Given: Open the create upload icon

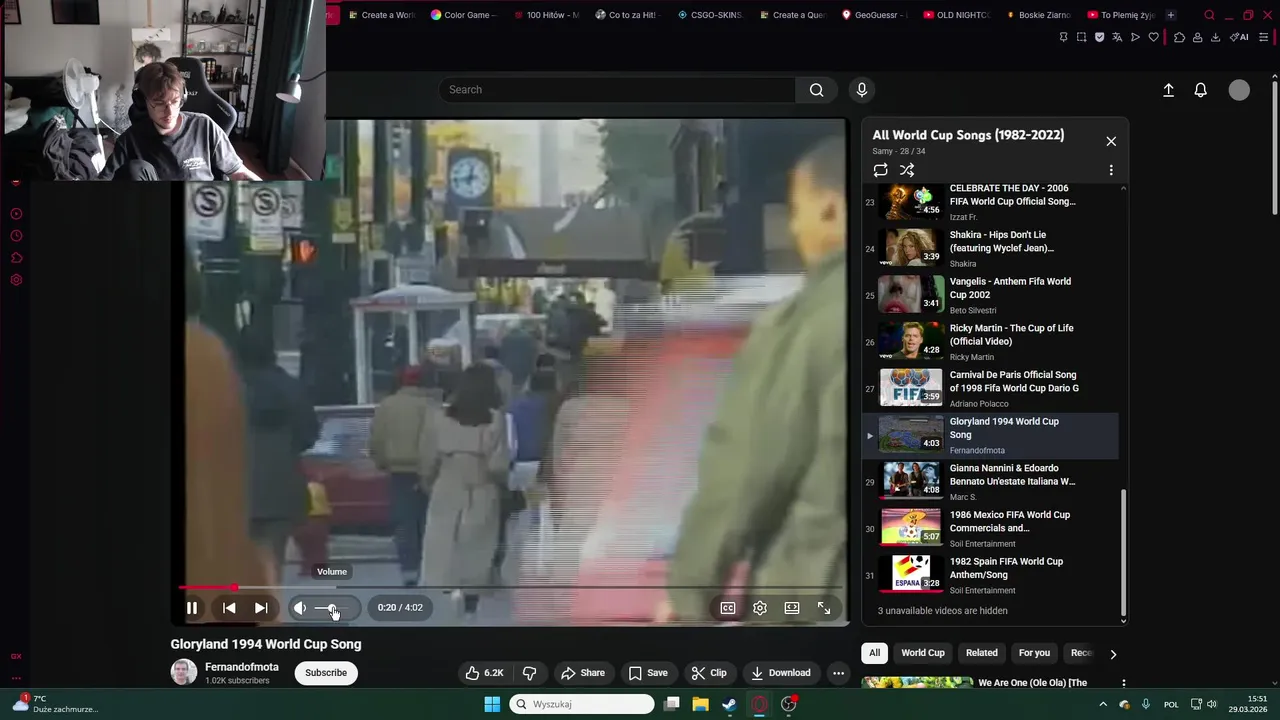Looking at the screenshot, I should [x=1168, y=90].
